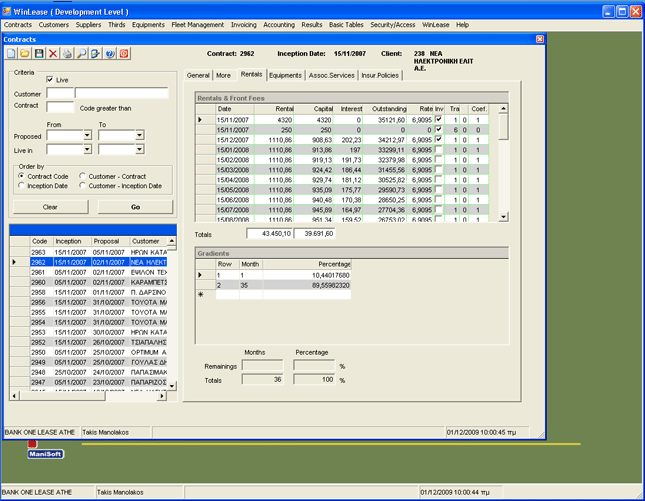This screenshot has height=501, width=645.
Task: Click the Contract code input field
Action: point(60,107)
